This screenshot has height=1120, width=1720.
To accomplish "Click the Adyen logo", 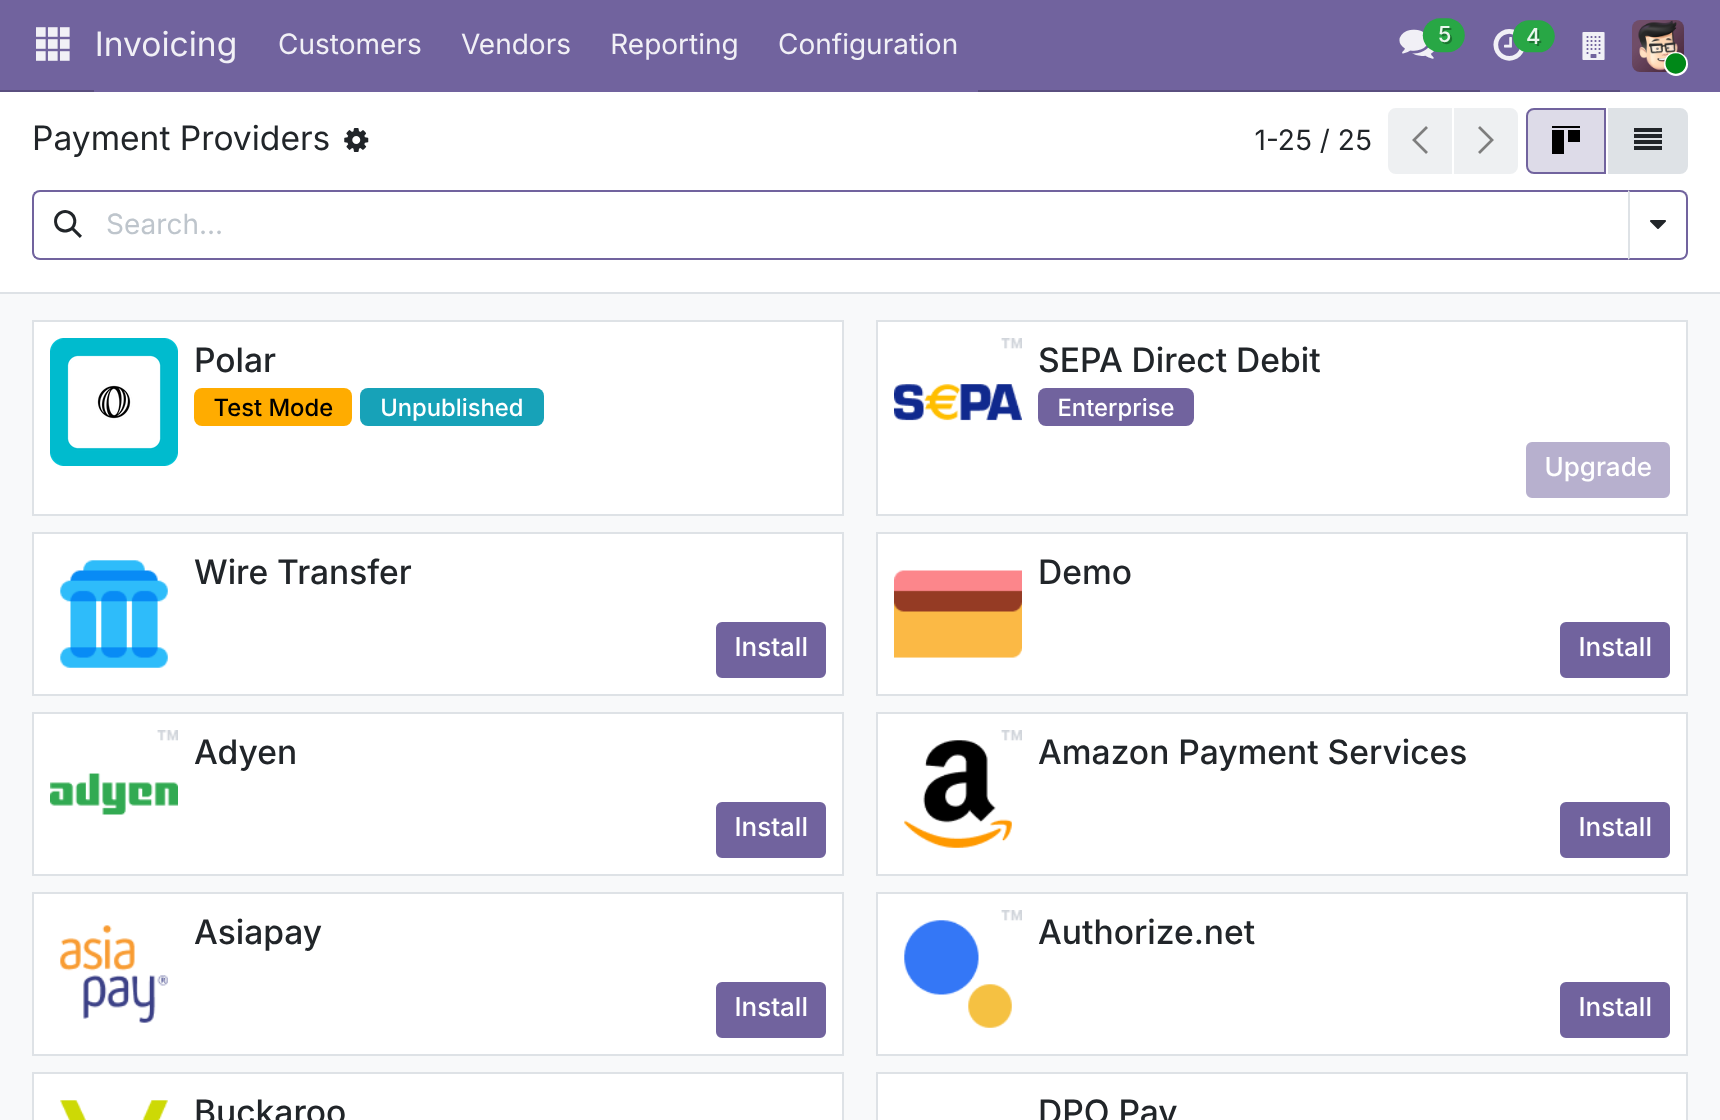I will (114, 792).
